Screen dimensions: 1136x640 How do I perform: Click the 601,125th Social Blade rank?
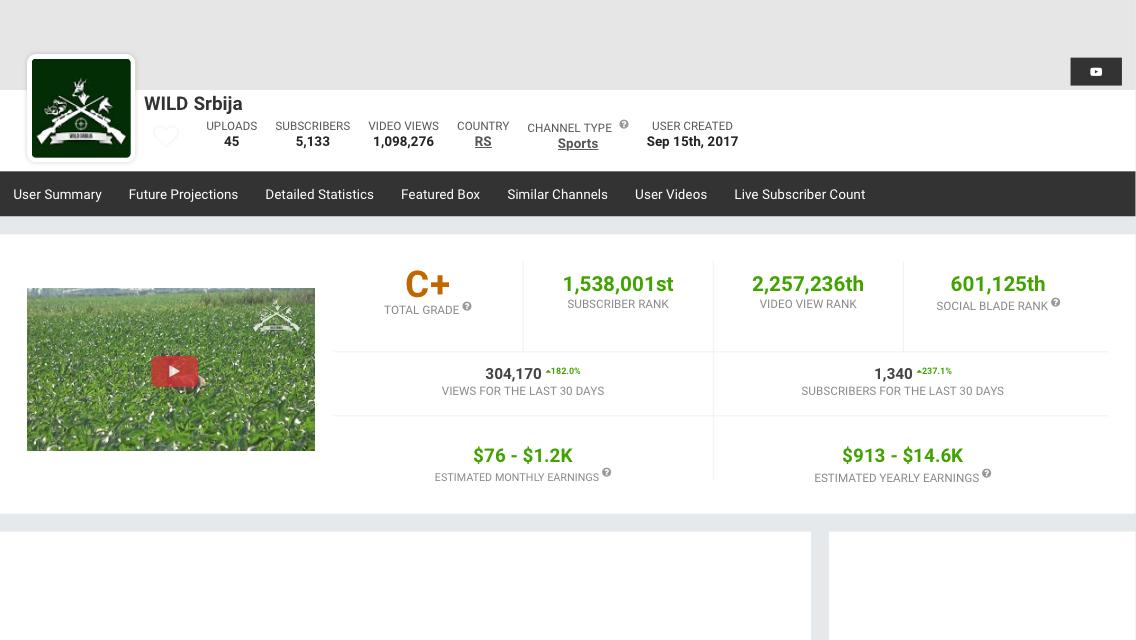coord(998,284)
